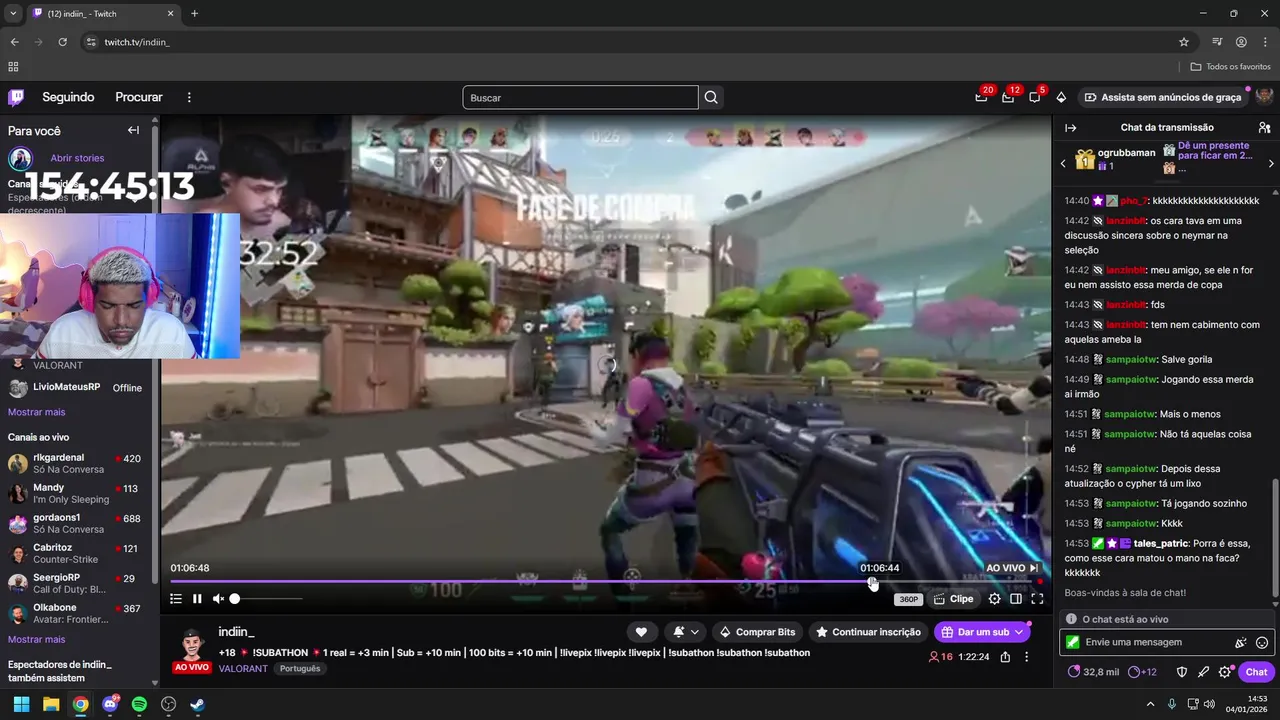1280x720 pixels.
Task: Open Steam from the taskbar
Action: (x=198, y=704)
